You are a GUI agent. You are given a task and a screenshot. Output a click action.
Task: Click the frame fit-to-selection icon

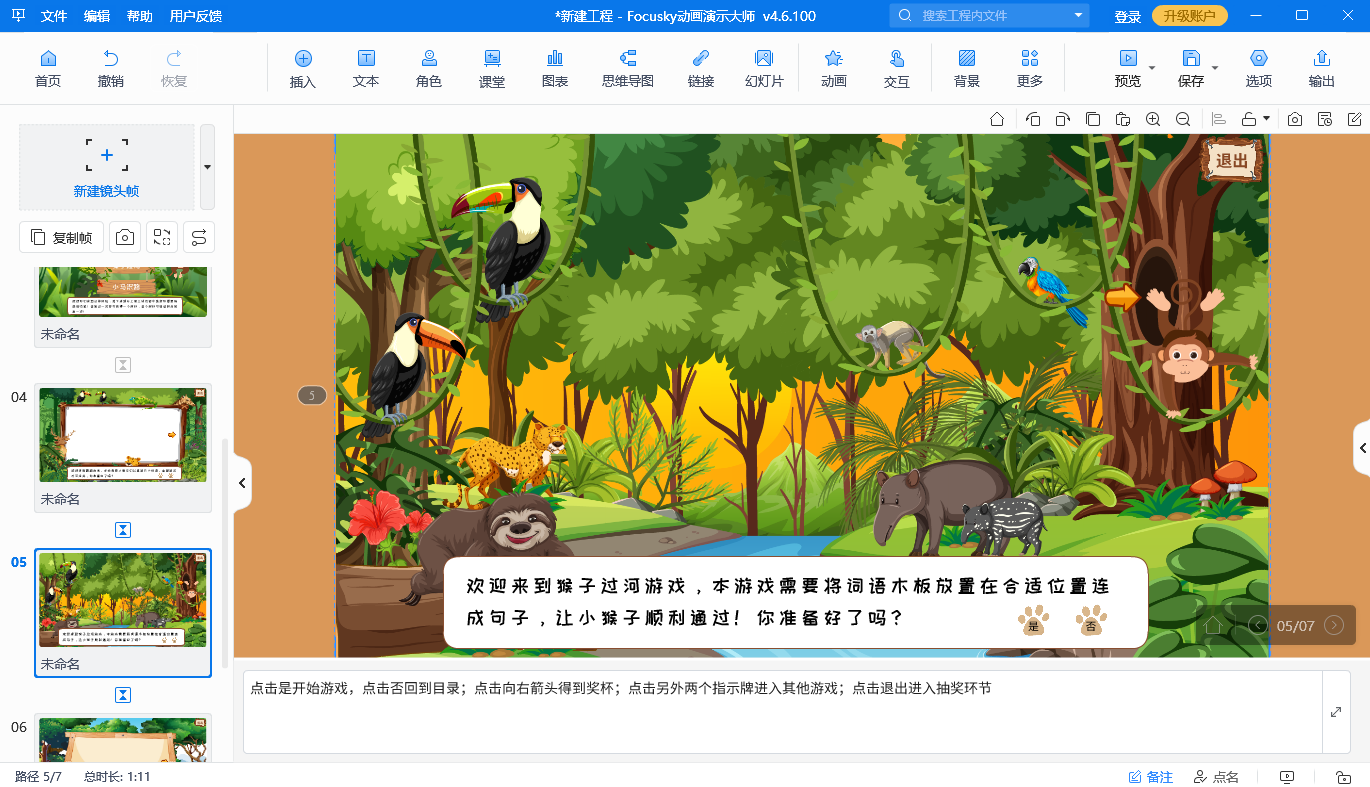(162, 237)
